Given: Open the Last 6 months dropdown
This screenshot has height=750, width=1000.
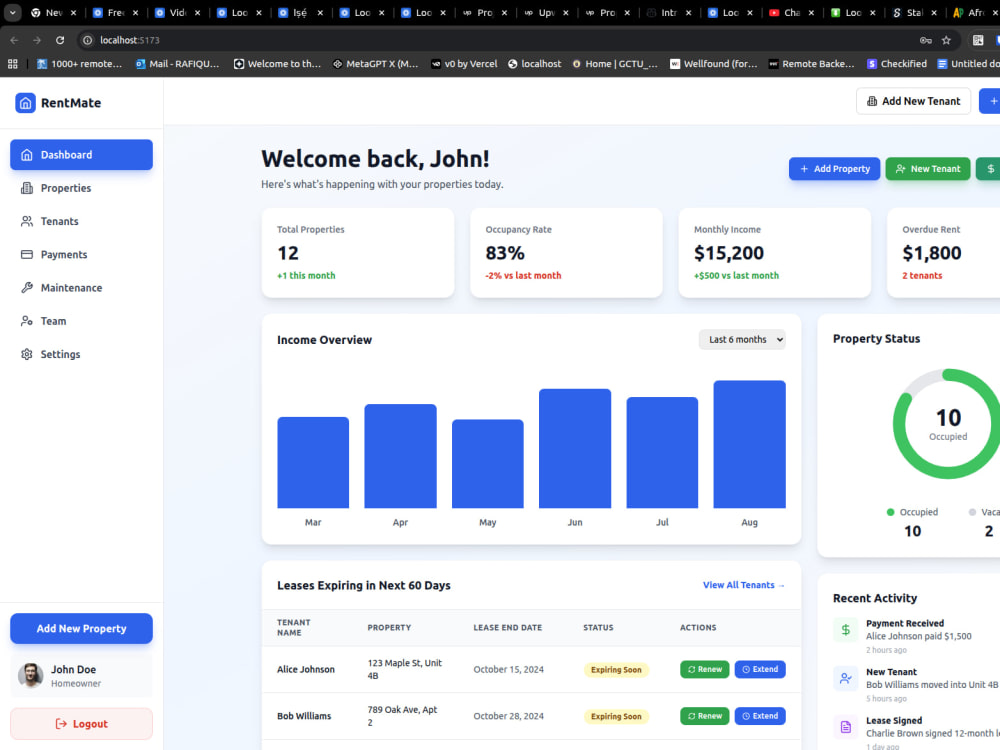Looking at the screenshot, I should coord(742,340).
